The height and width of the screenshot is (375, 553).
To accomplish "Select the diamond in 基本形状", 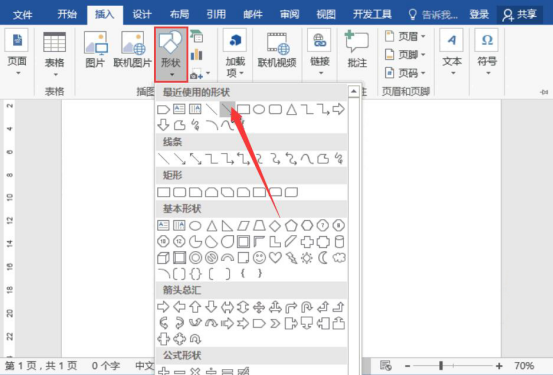I will pyautogui.click(x=275, y=225).
